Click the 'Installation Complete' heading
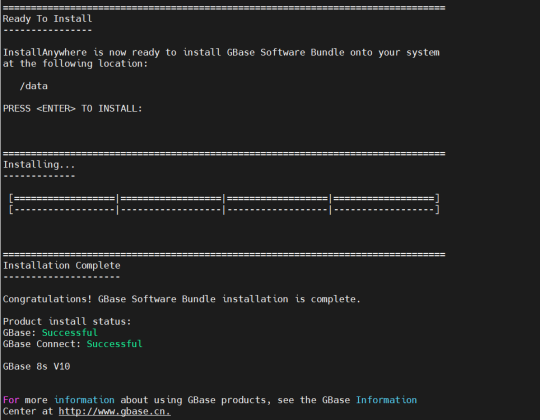 [x=62, y=265]
